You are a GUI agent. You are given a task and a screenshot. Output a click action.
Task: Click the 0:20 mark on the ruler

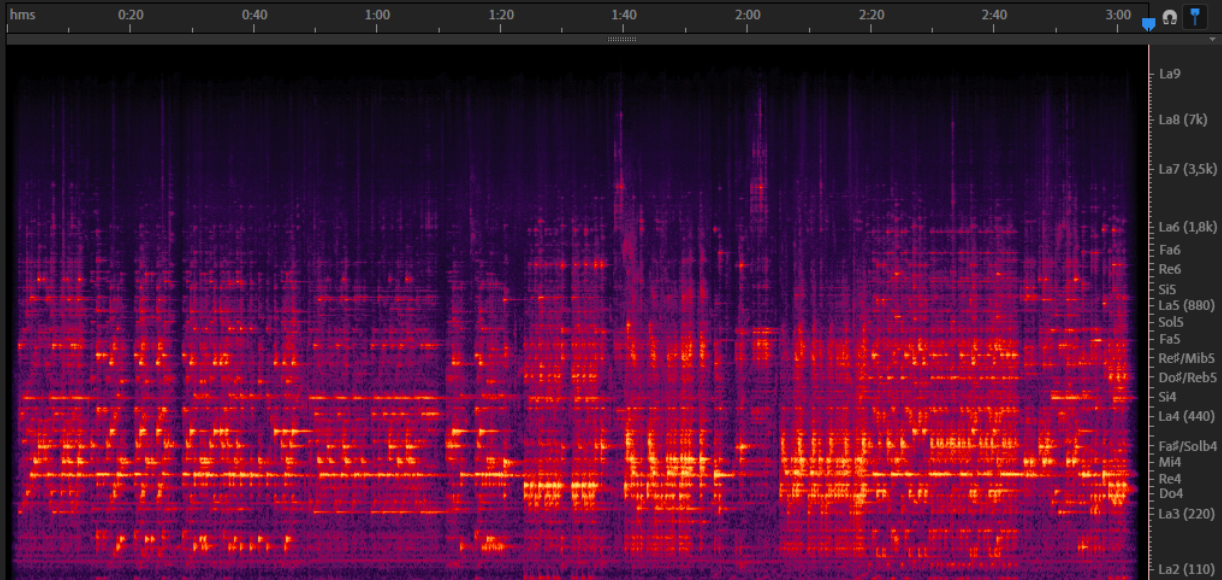point(130,16)
